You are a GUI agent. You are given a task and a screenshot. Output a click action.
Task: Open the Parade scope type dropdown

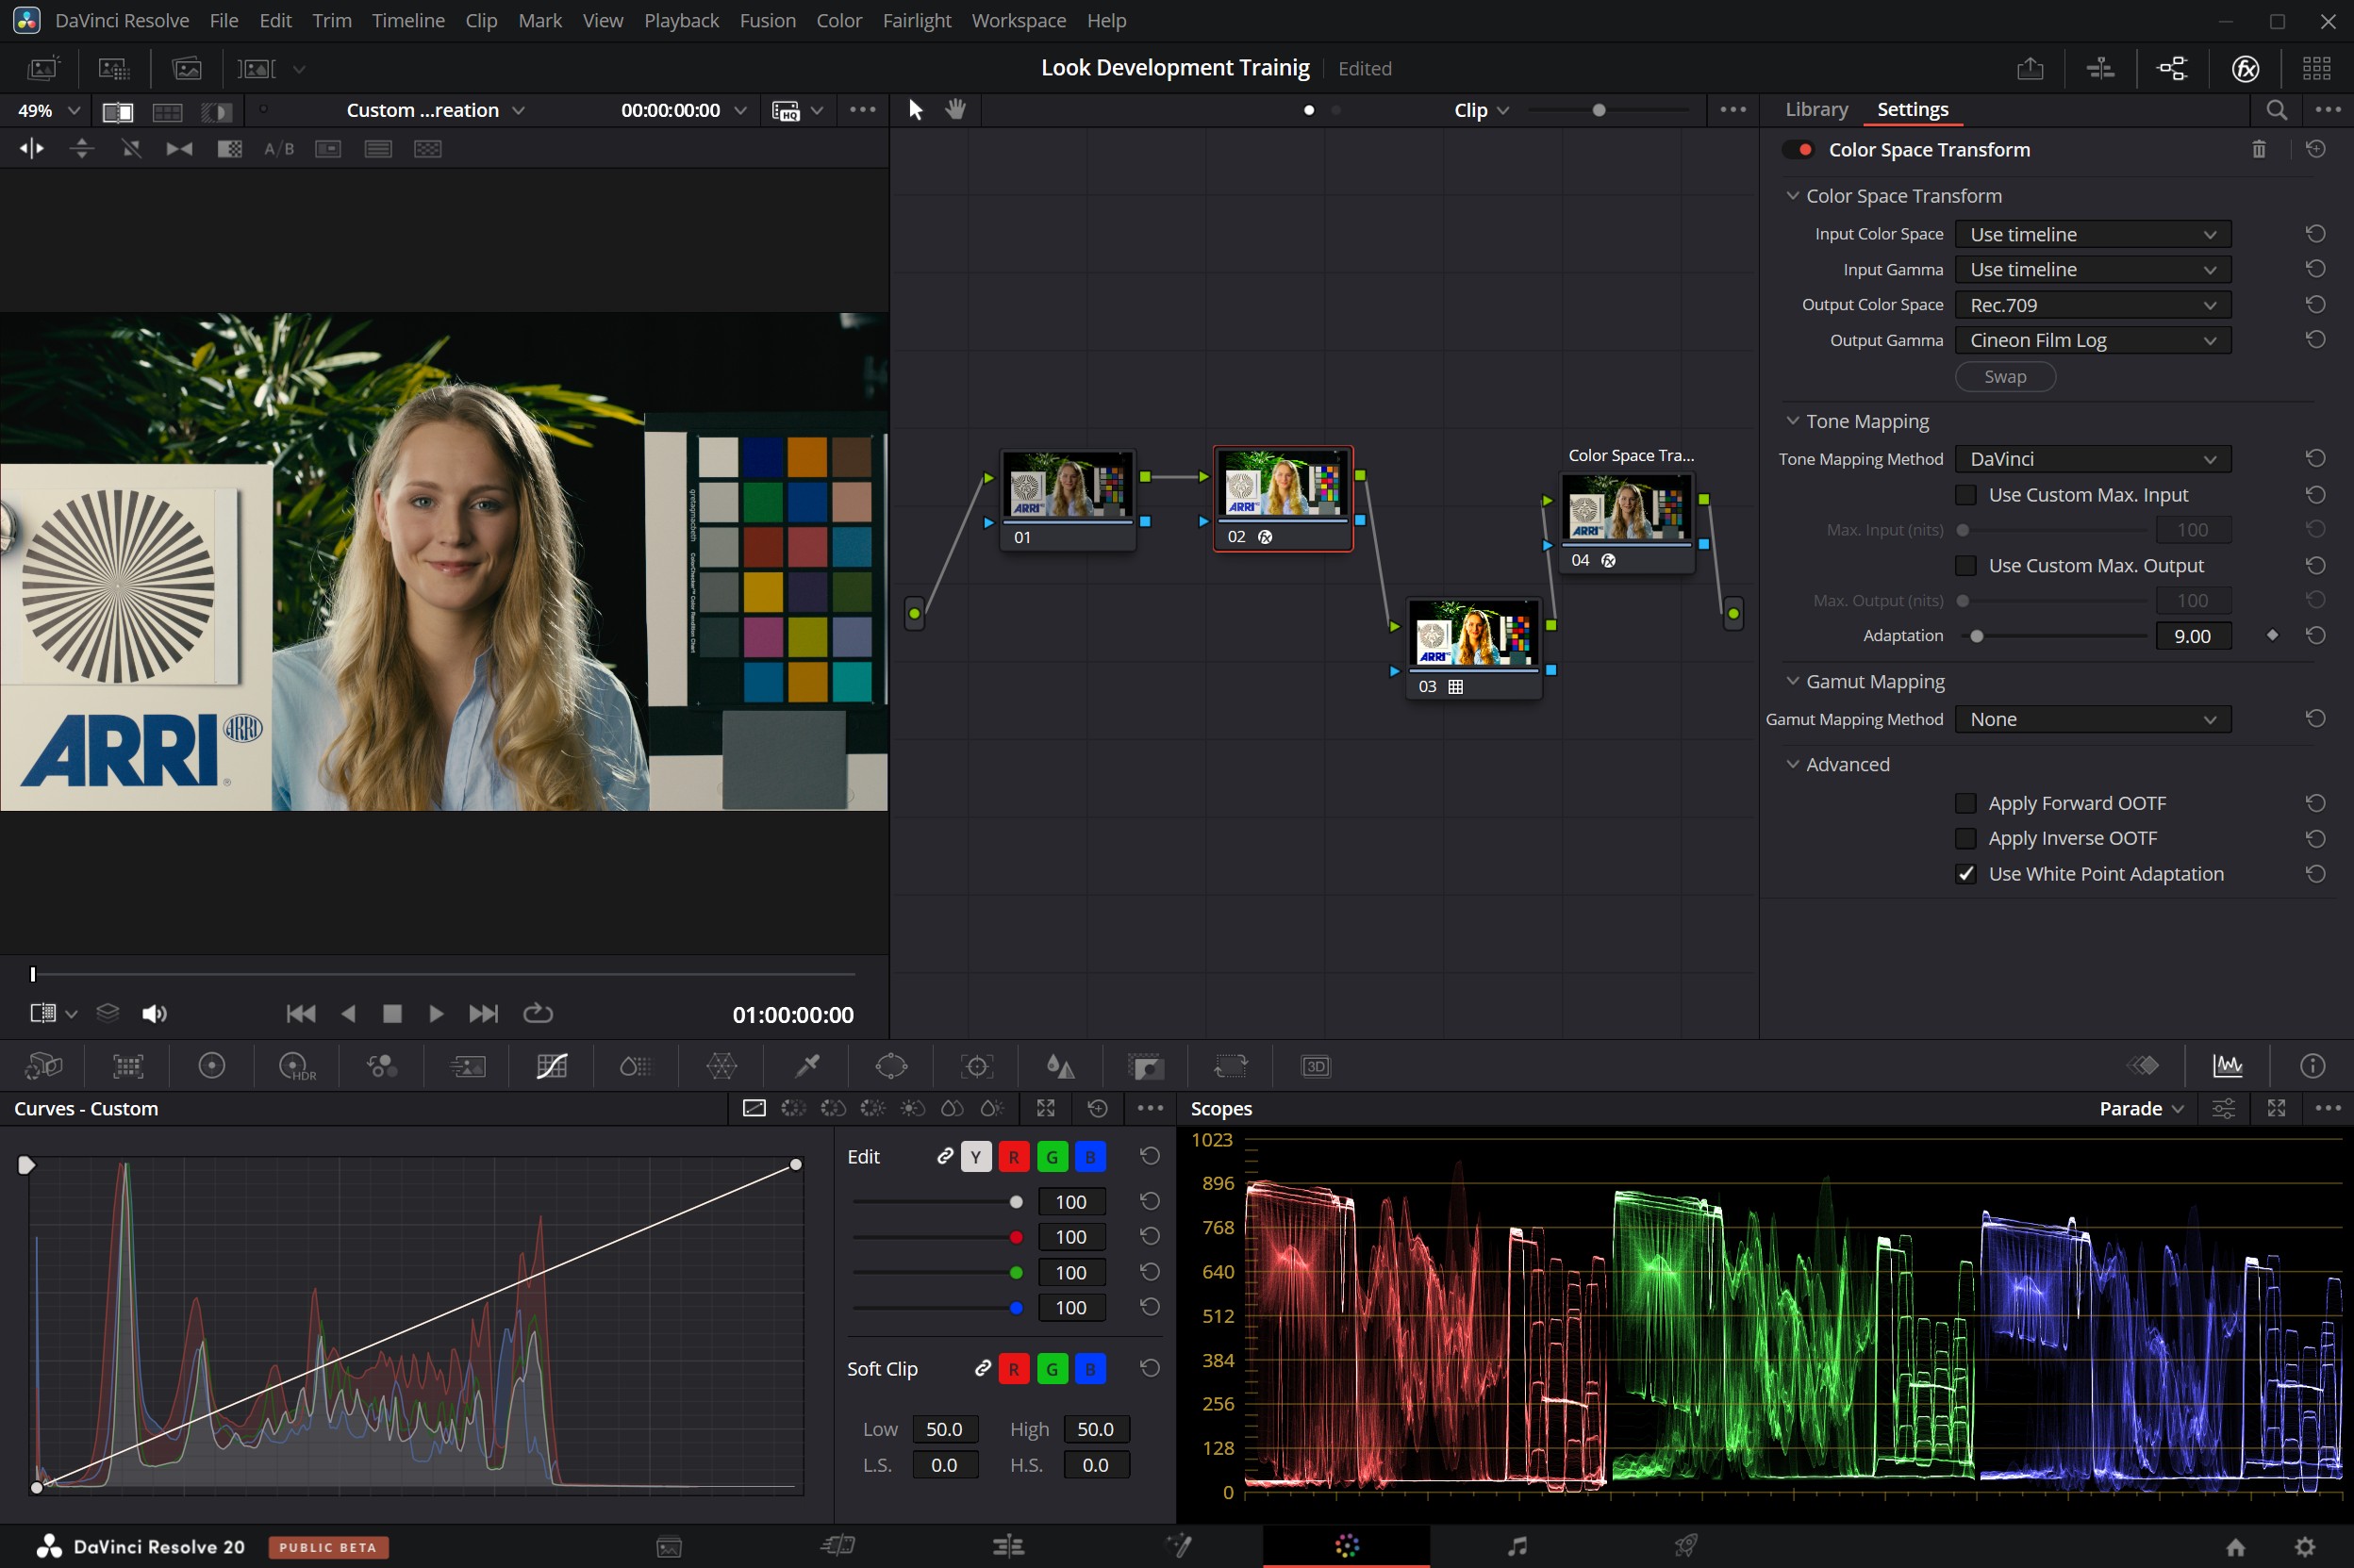coord(2140,1108)
